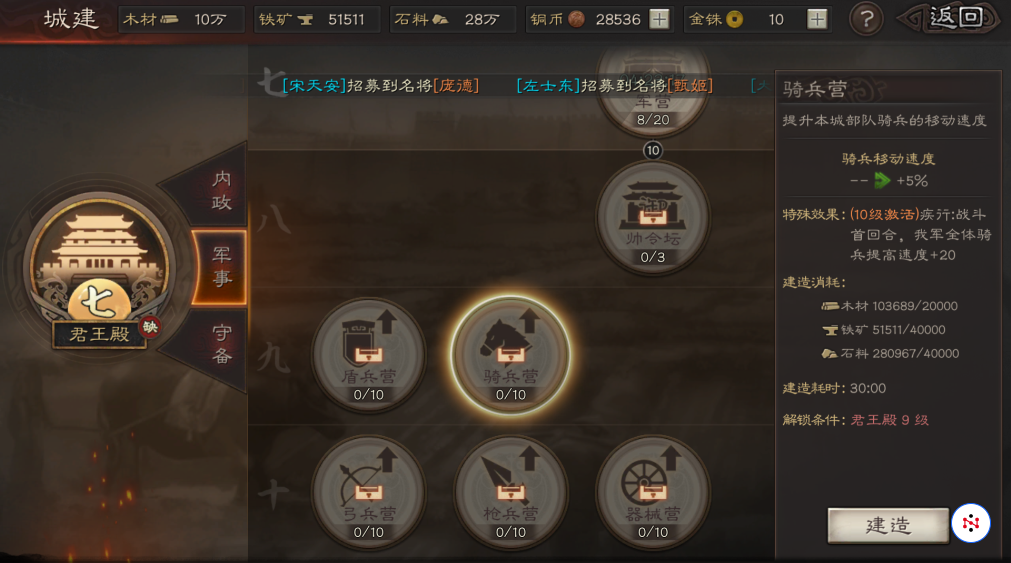Select the 枪兵营 spear camp icon
Viewport: 1011px width, 563px height.
510,492
